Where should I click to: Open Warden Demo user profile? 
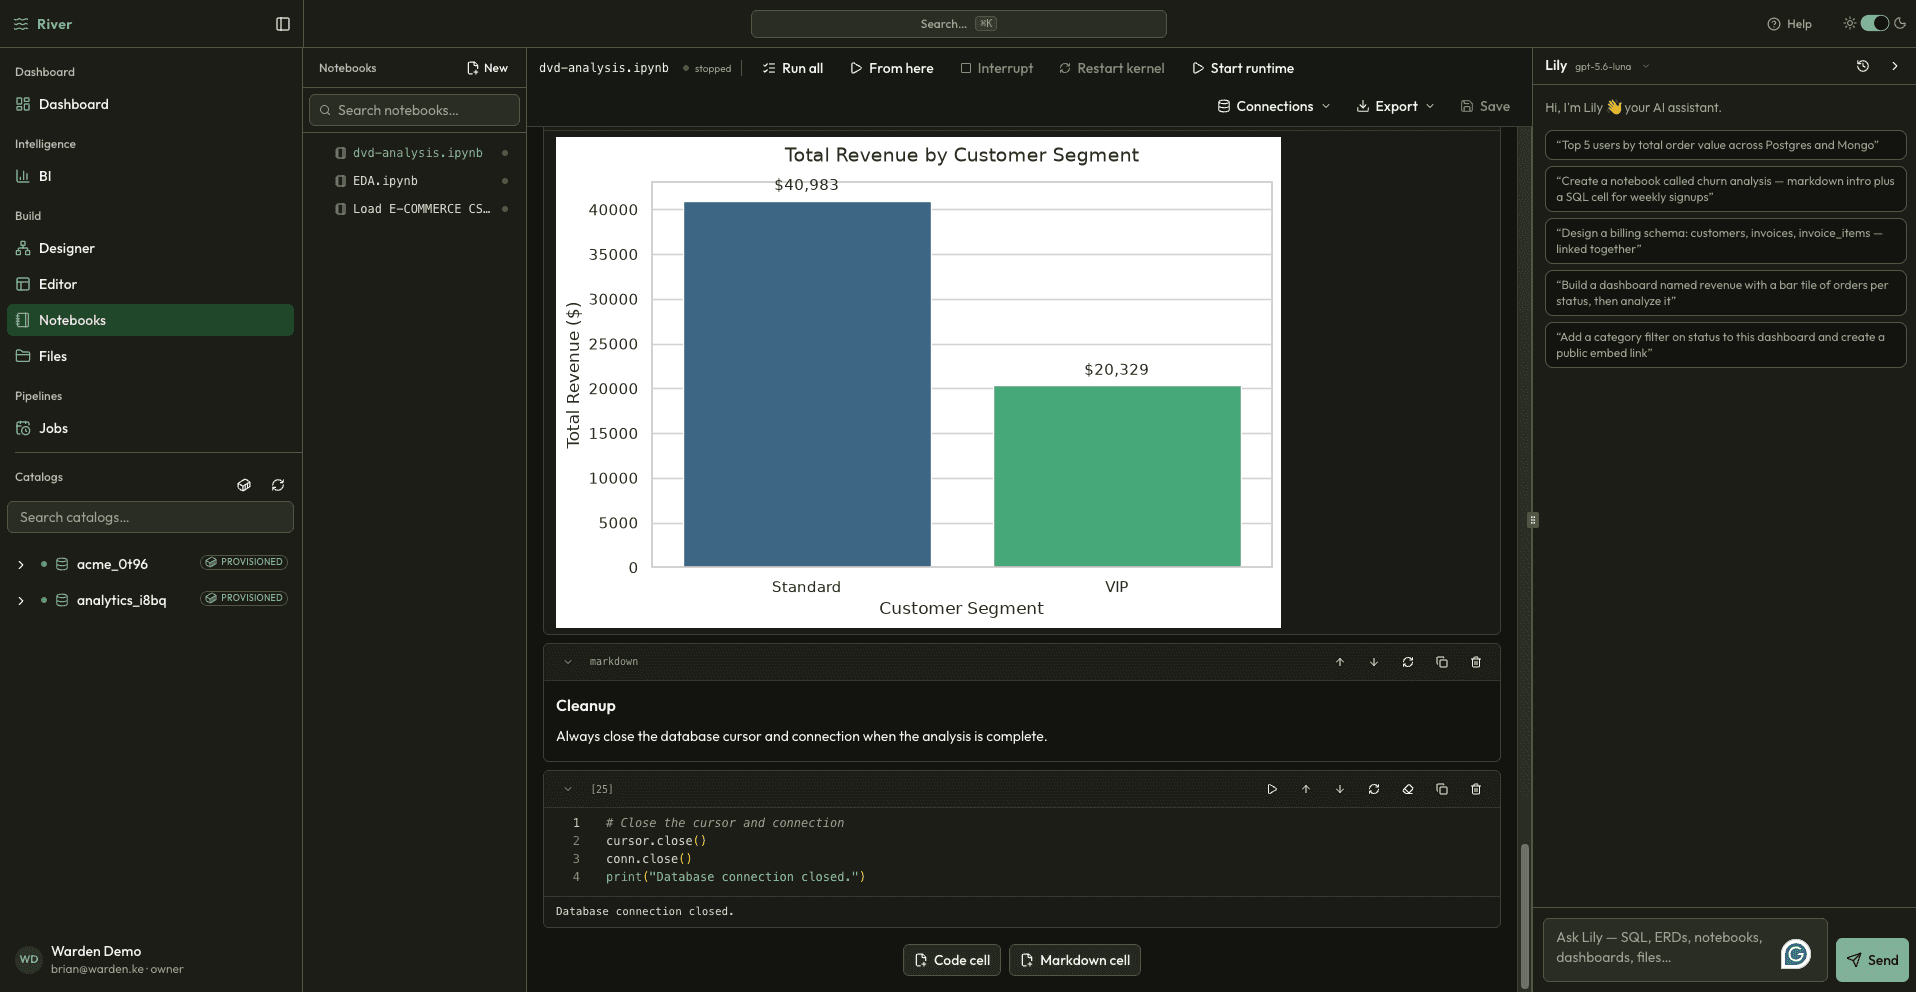[100, 959]
